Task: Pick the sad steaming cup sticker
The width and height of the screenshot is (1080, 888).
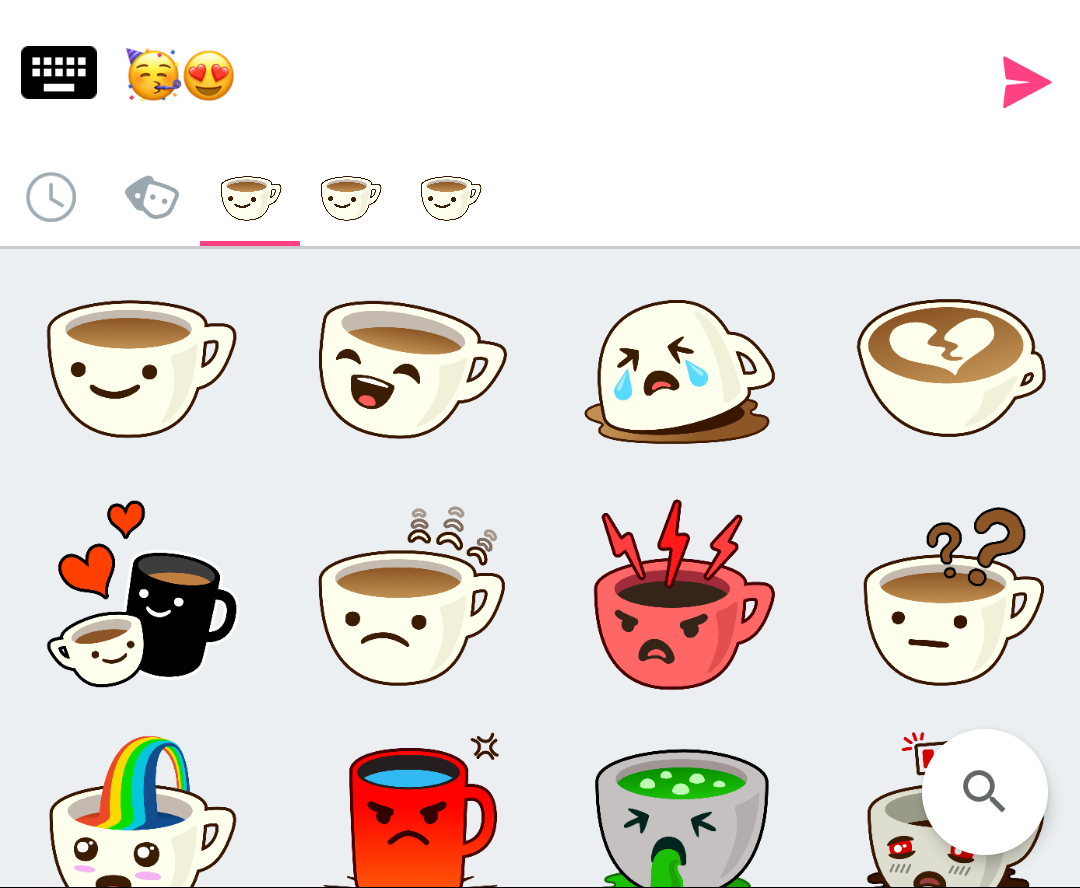Action: tap(412, 596)
